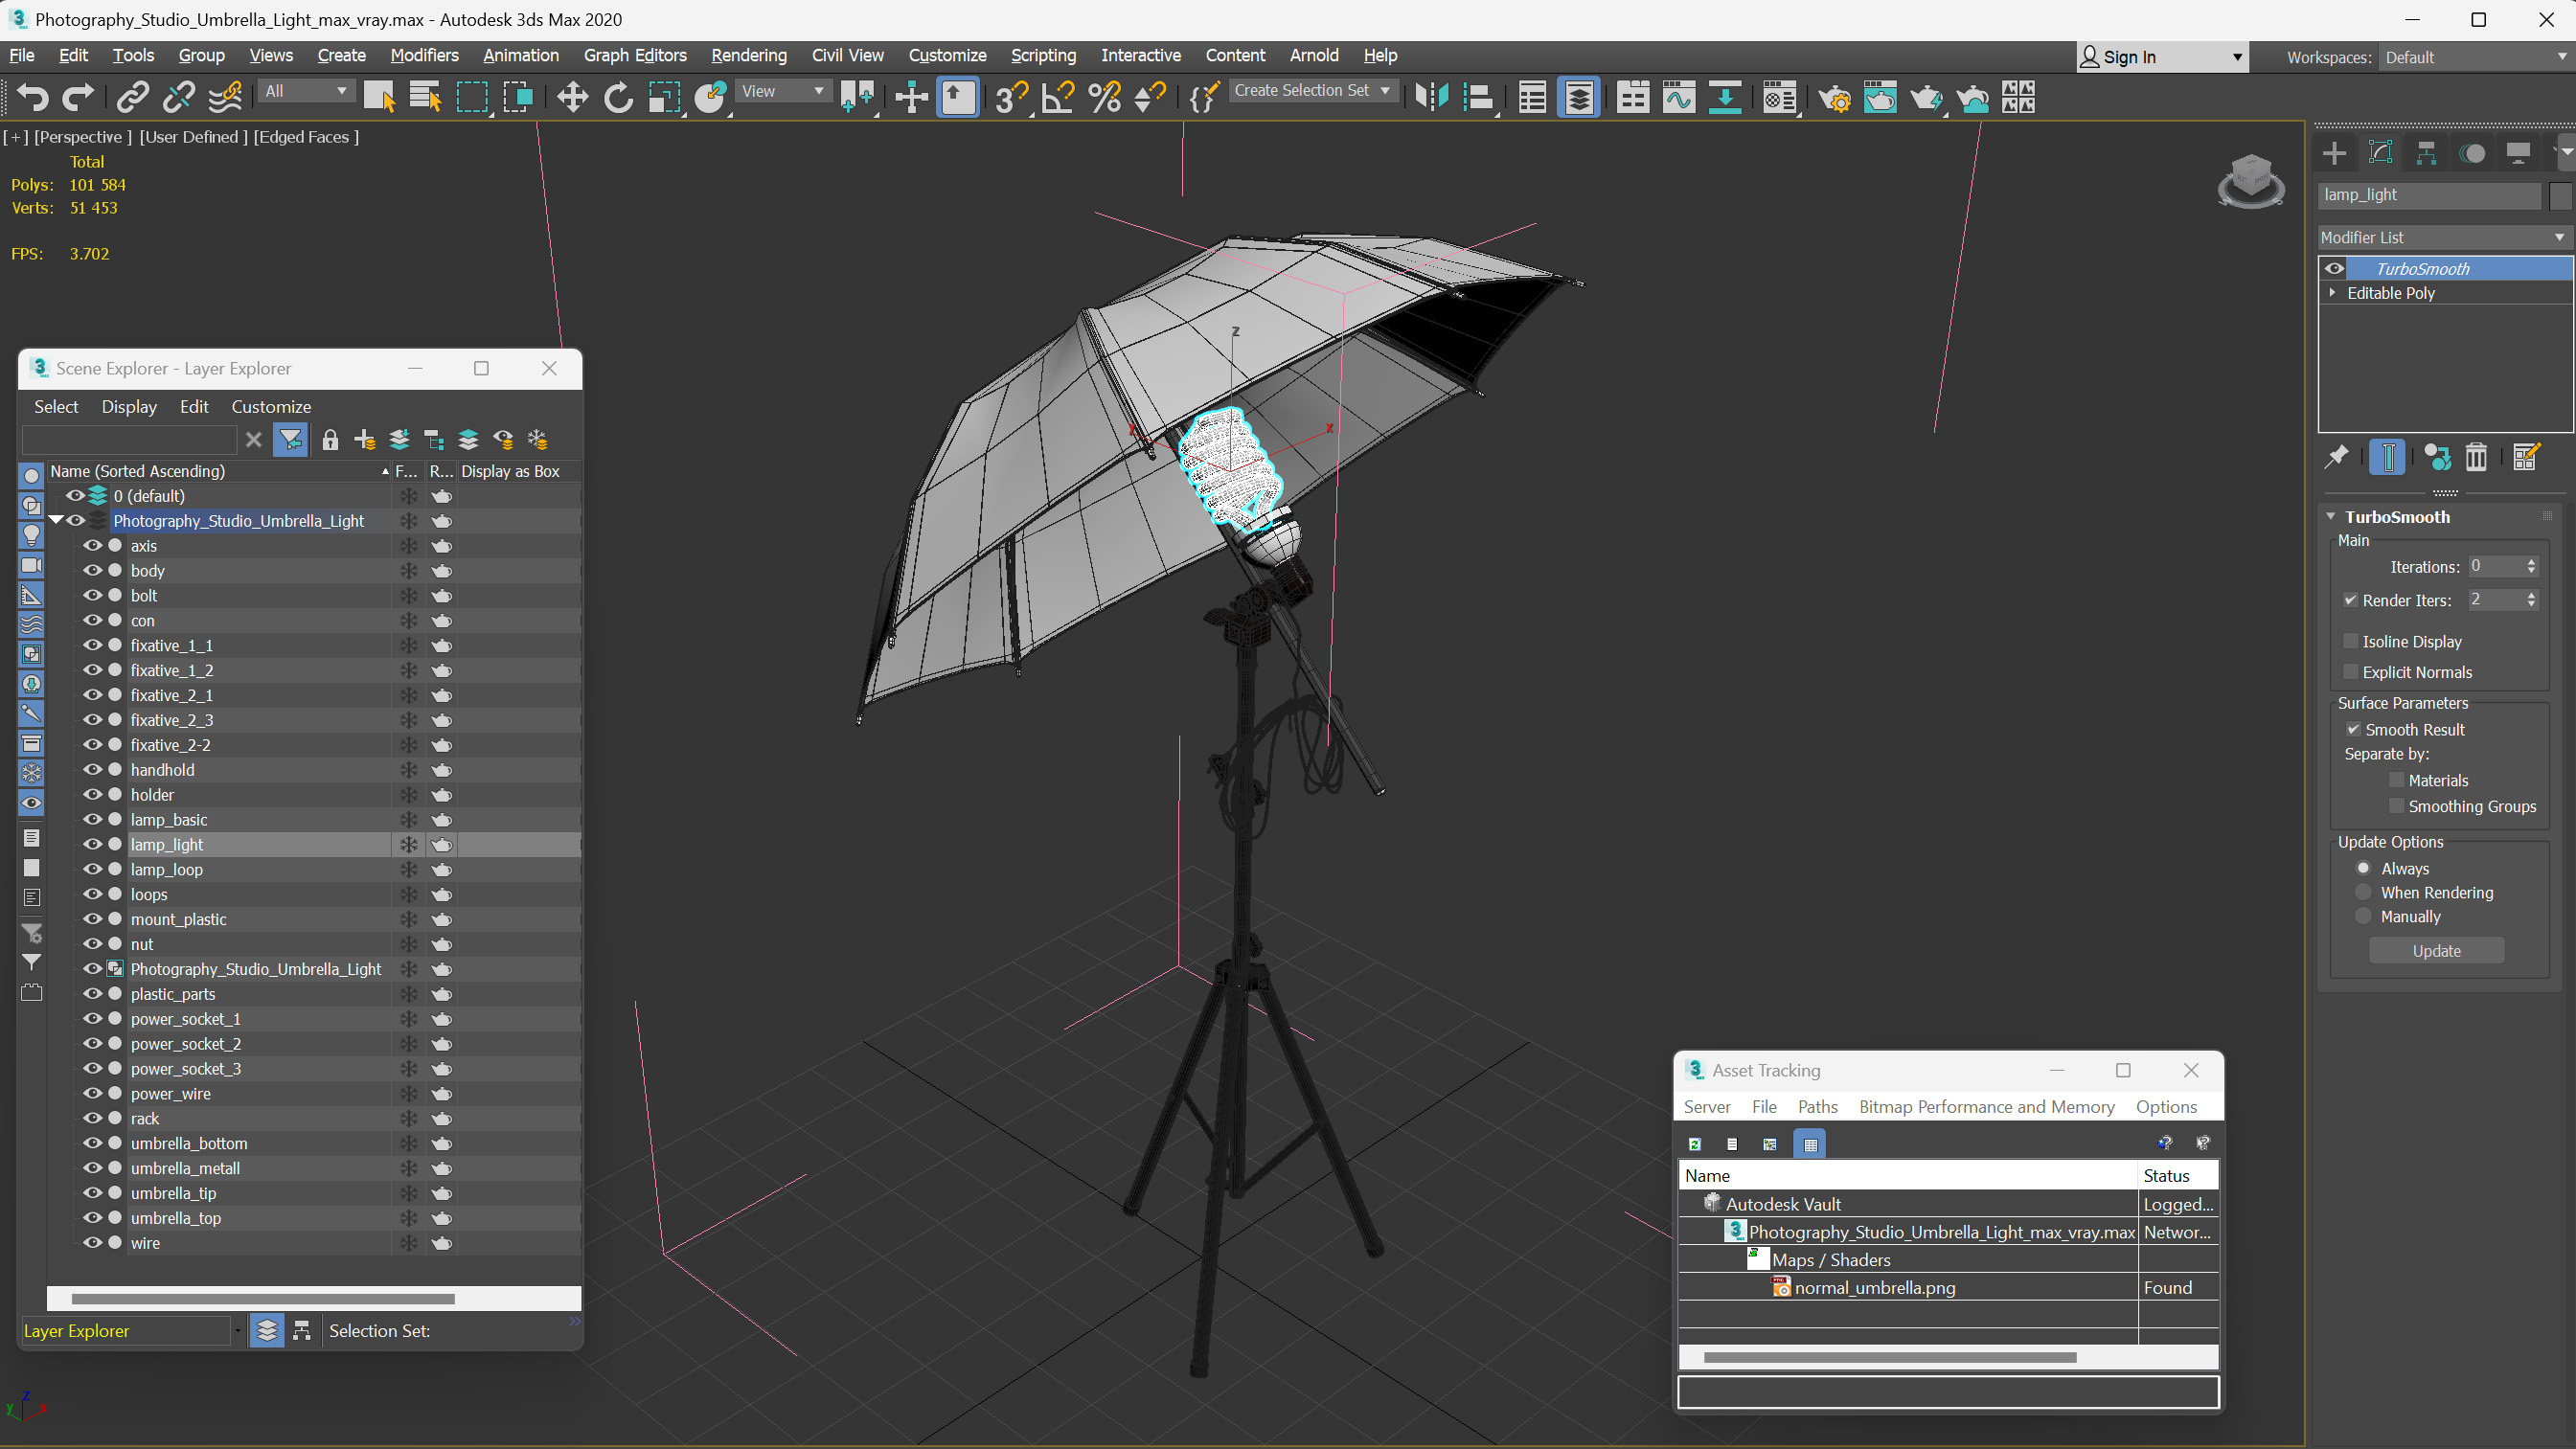This screenshot has height=1449, width=2576.
Task: Click Remove modifier trash icon
Action: (2476, 457)
